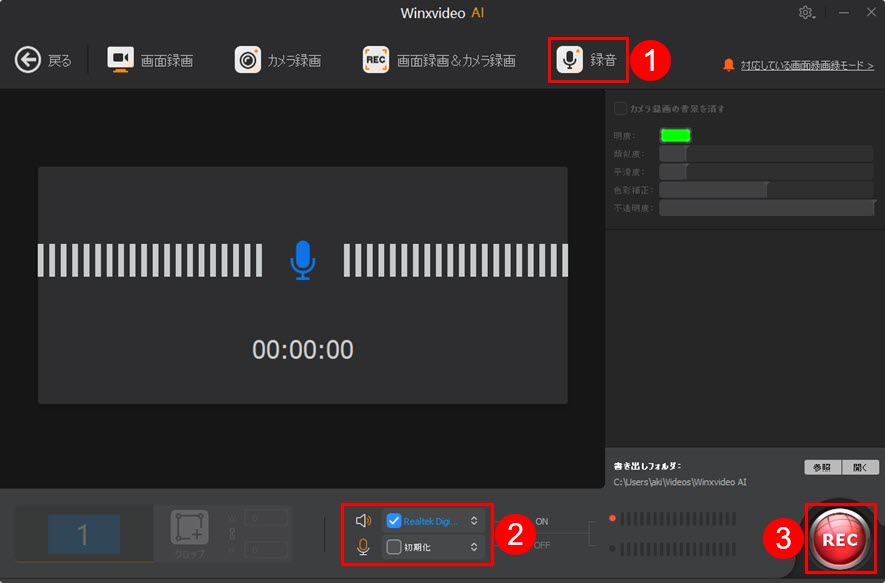Uncheck the Realtek Digi... speaker checkbox

pyautogui.click(x=393, y=521)
